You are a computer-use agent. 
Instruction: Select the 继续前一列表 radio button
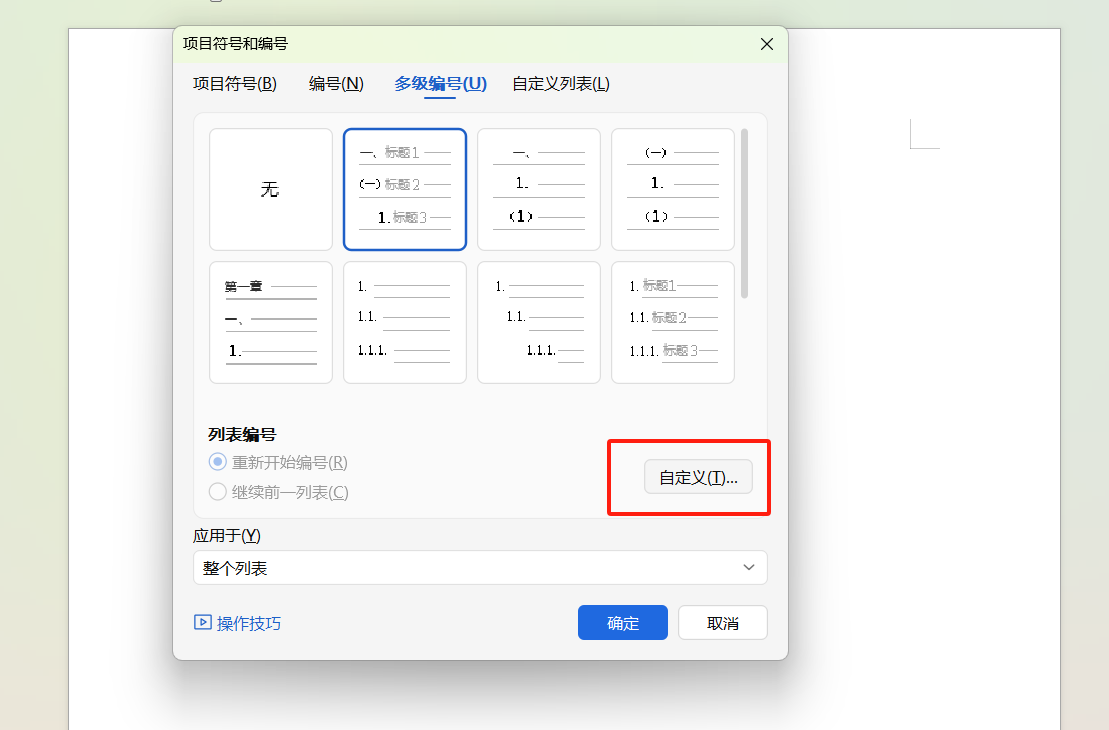pyautogui.click(x=217, y=492)
